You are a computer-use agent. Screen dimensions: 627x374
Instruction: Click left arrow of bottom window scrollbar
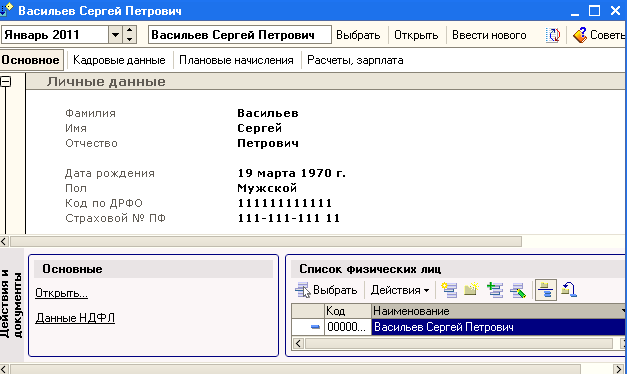[4, 369]
